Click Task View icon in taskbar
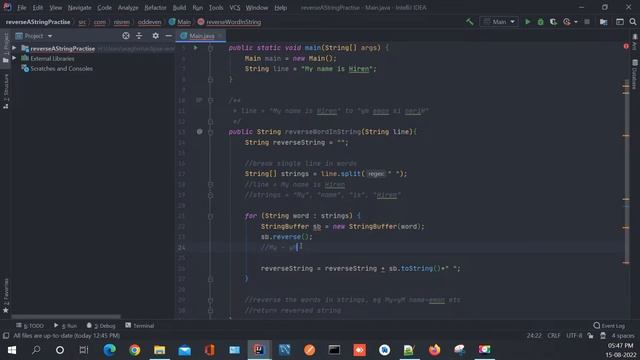 click(84, 350)
